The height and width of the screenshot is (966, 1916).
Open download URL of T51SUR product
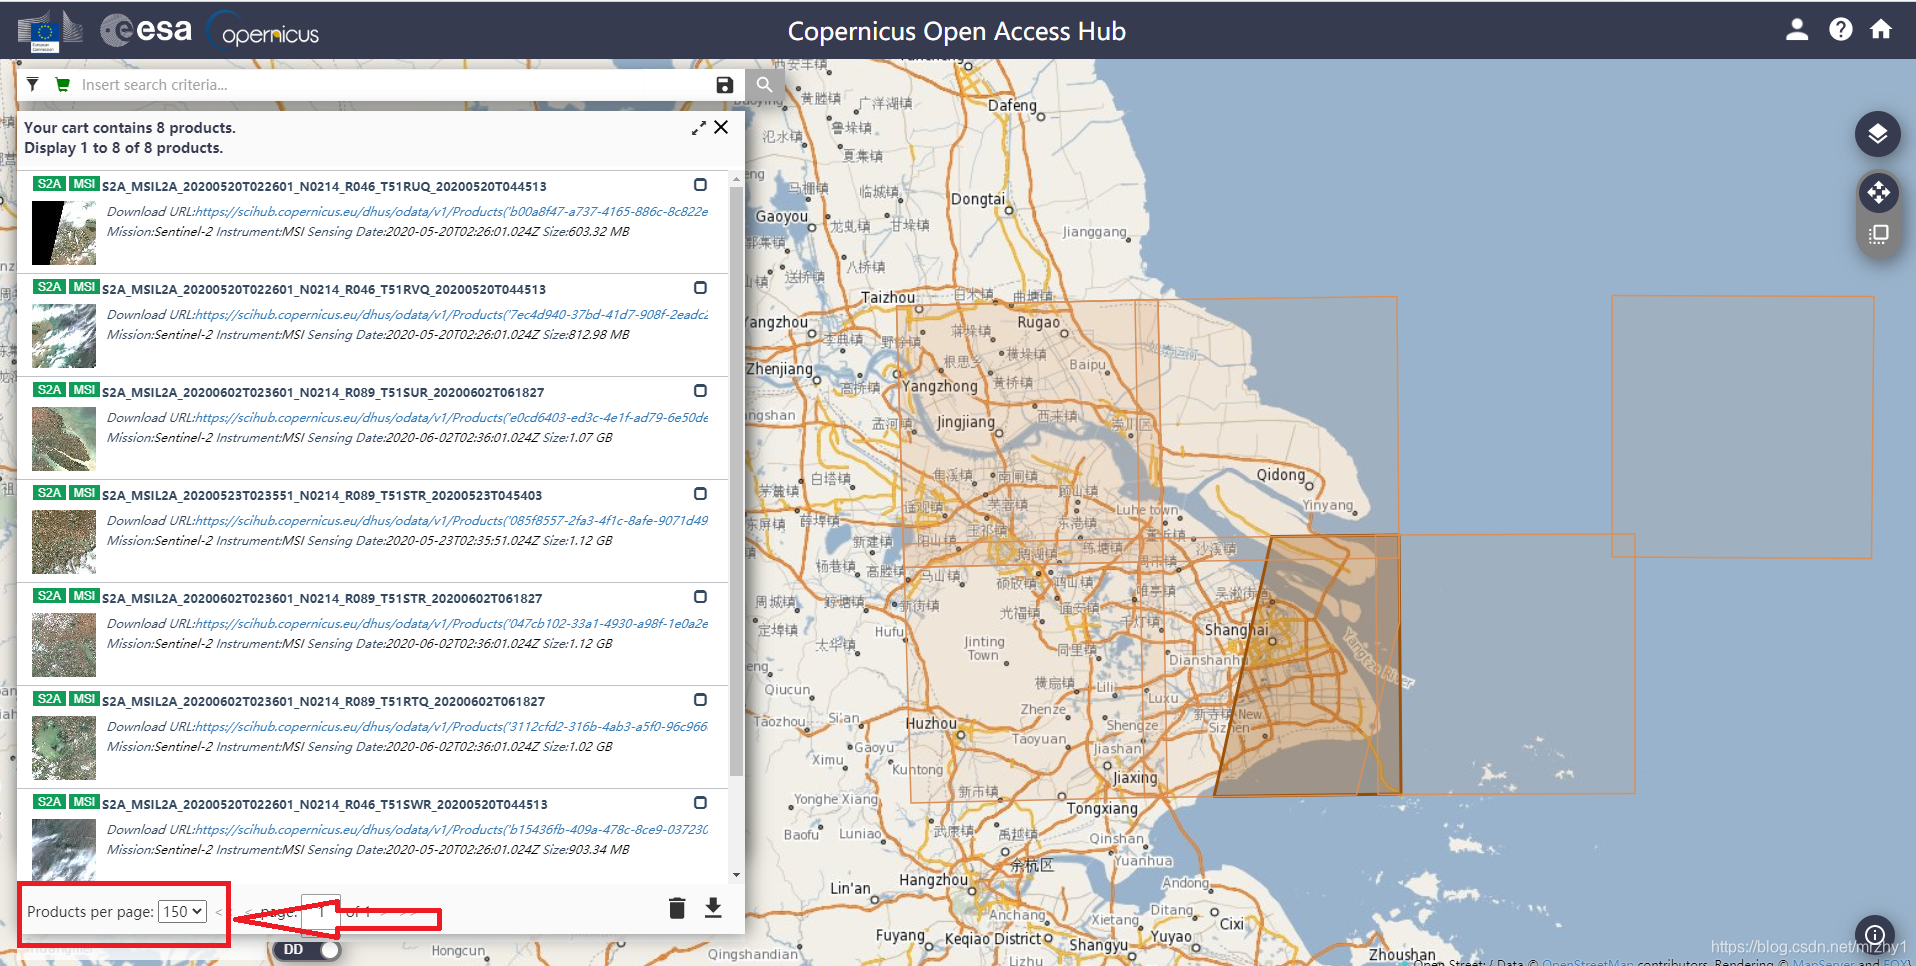click(x=452, y=418)
